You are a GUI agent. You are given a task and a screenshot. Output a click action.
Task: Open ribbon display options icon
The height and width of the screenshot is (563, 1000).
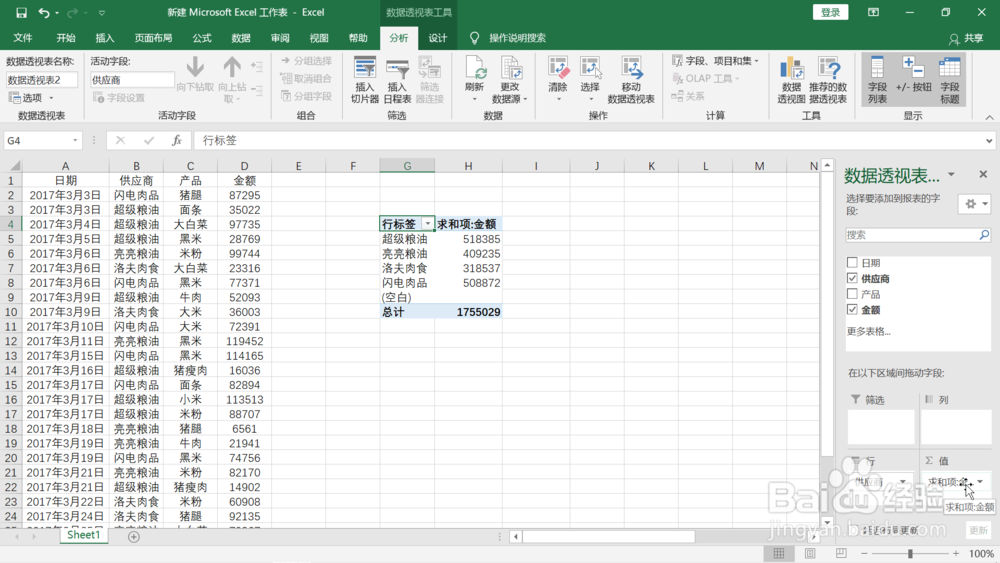[873, 12]
